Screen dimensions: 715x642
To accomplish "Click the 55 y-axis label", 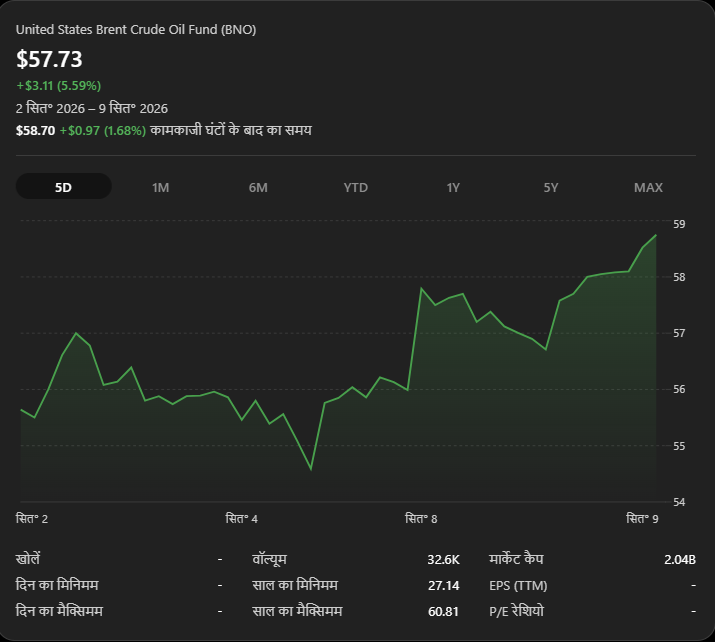I will pyautogui.click(x=679, y=446).
